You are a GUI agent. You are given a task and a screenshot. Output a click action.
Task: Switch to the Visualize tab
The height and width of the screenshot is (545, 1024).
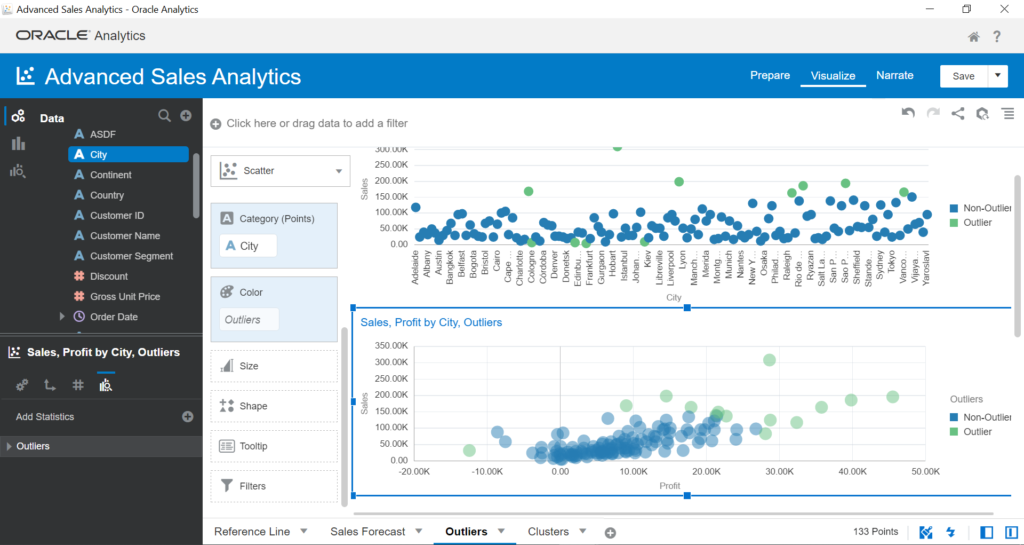(833, 76)
